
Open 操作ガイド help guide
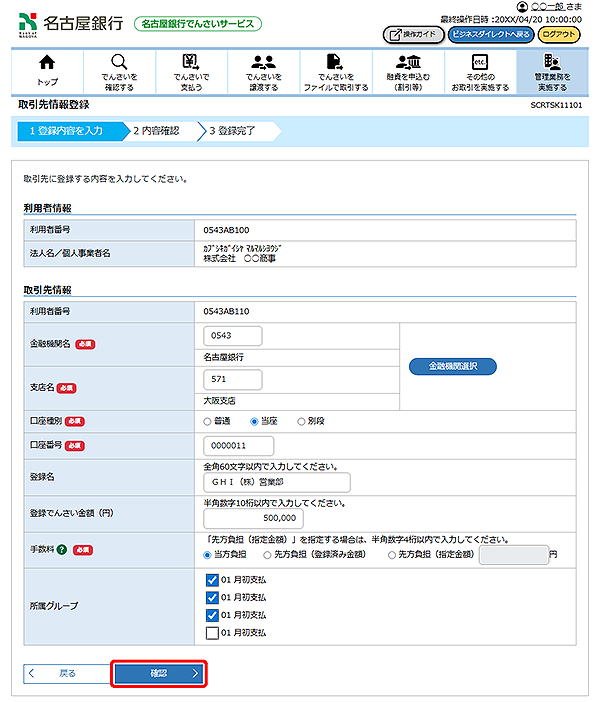click(413, 34)
